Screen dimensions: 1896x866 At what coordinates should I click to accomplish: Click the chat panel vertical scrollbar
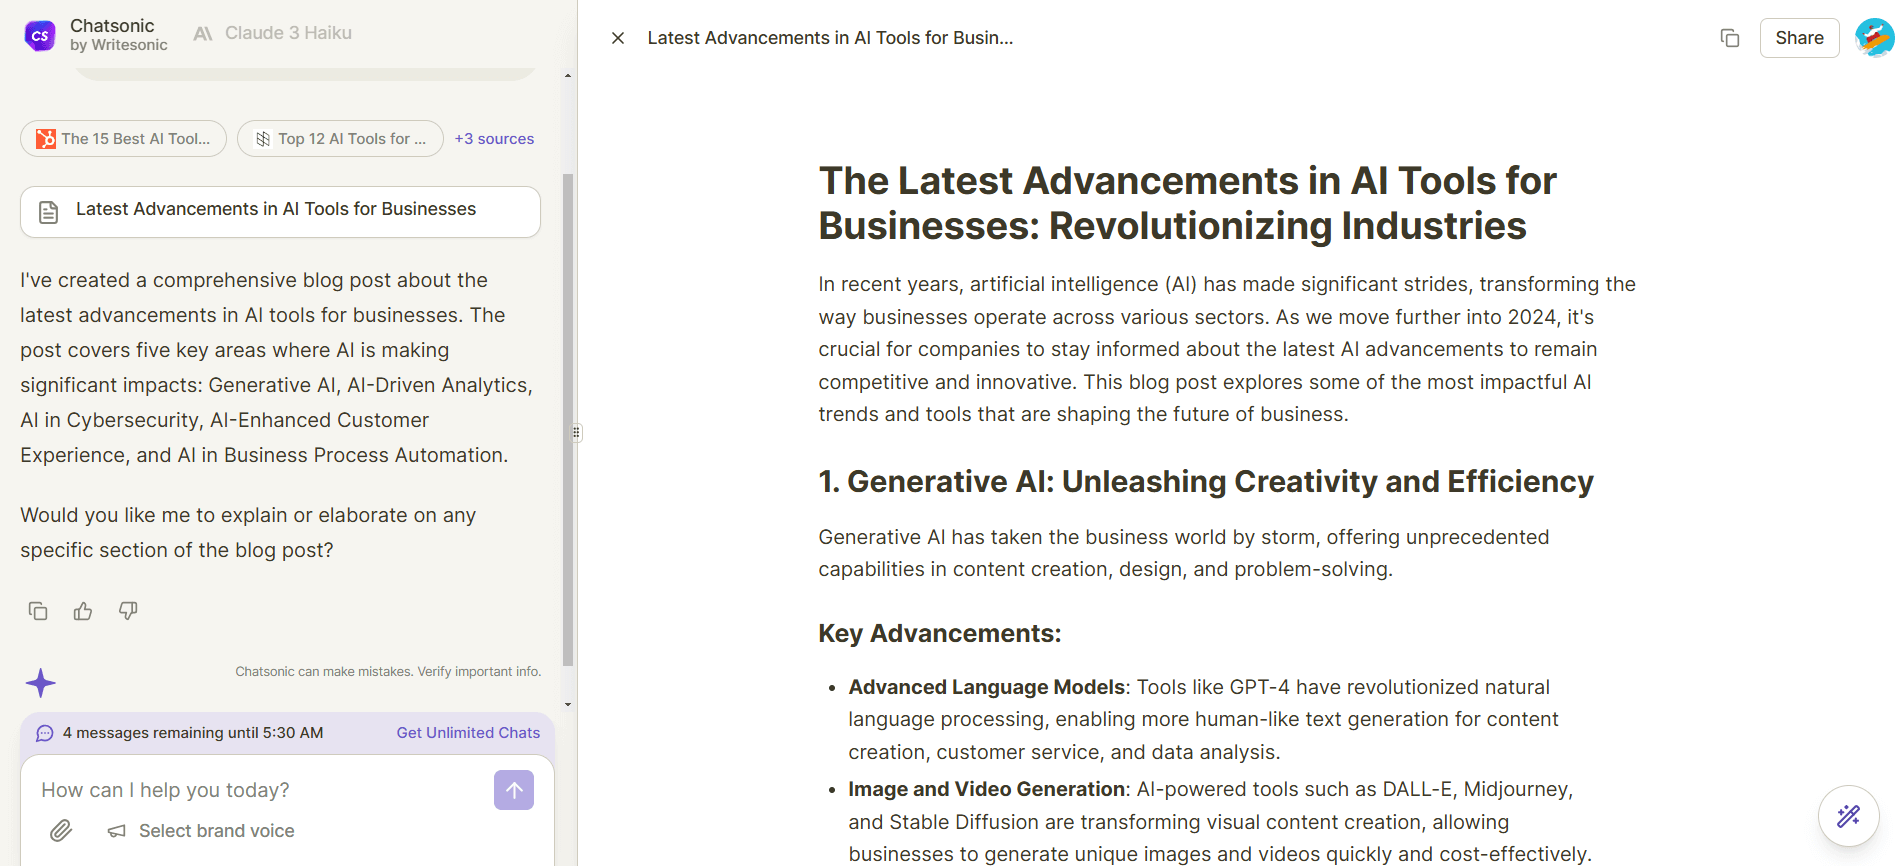[x=568, y=420]
